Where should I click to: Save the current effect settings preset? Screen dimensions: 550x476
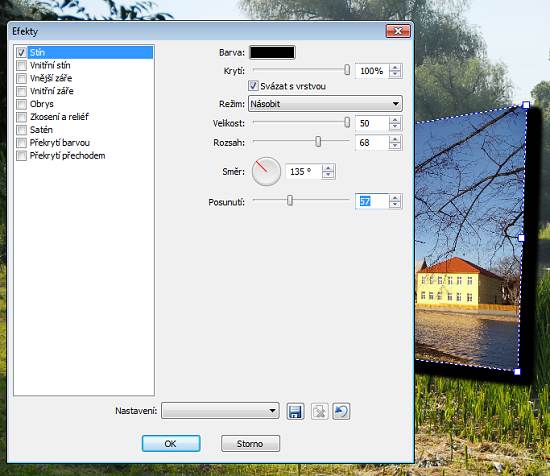(295, 411)
